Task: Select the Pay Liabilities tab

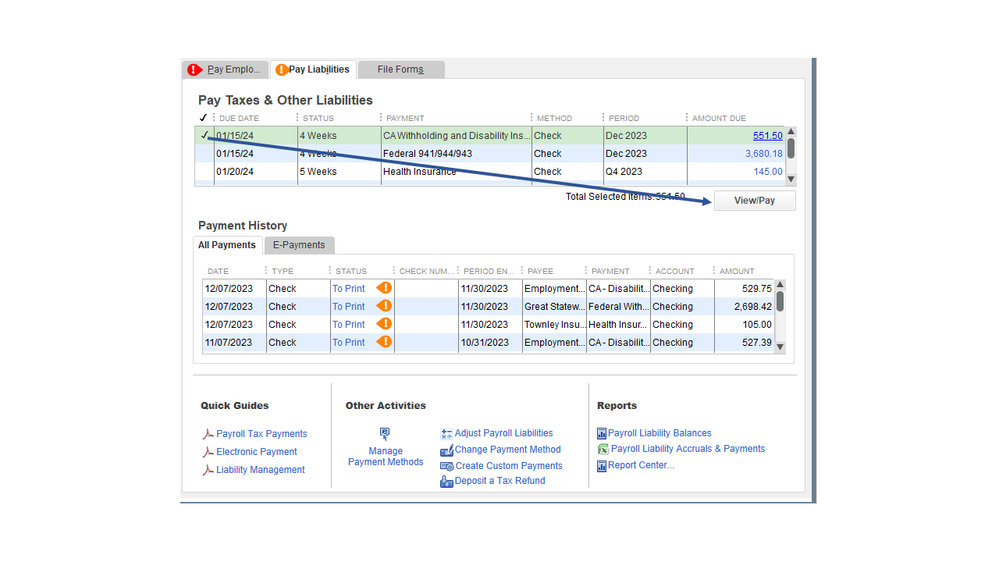Action: [313, 69]
